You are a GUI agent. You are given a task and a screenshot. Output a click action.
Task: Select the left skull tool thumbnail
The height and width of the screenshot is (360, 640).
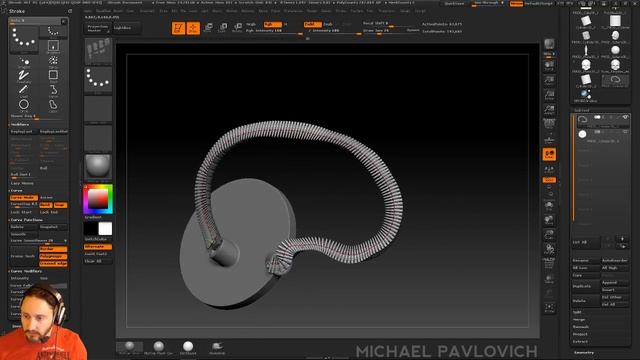pyautogui.click(x=586, y=65)
